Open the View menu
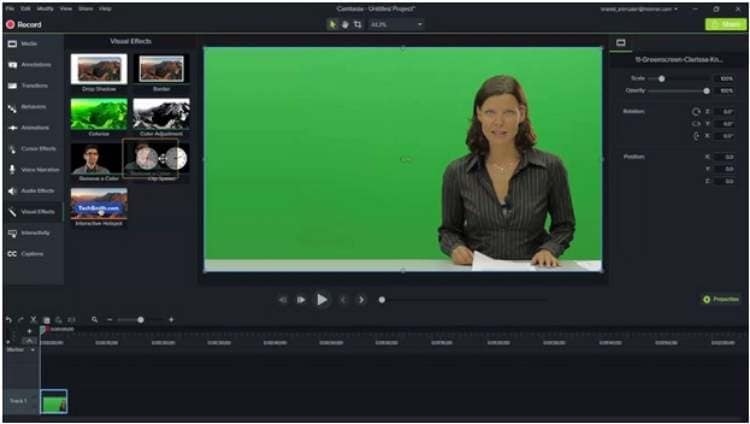 [x=66, y=9]
